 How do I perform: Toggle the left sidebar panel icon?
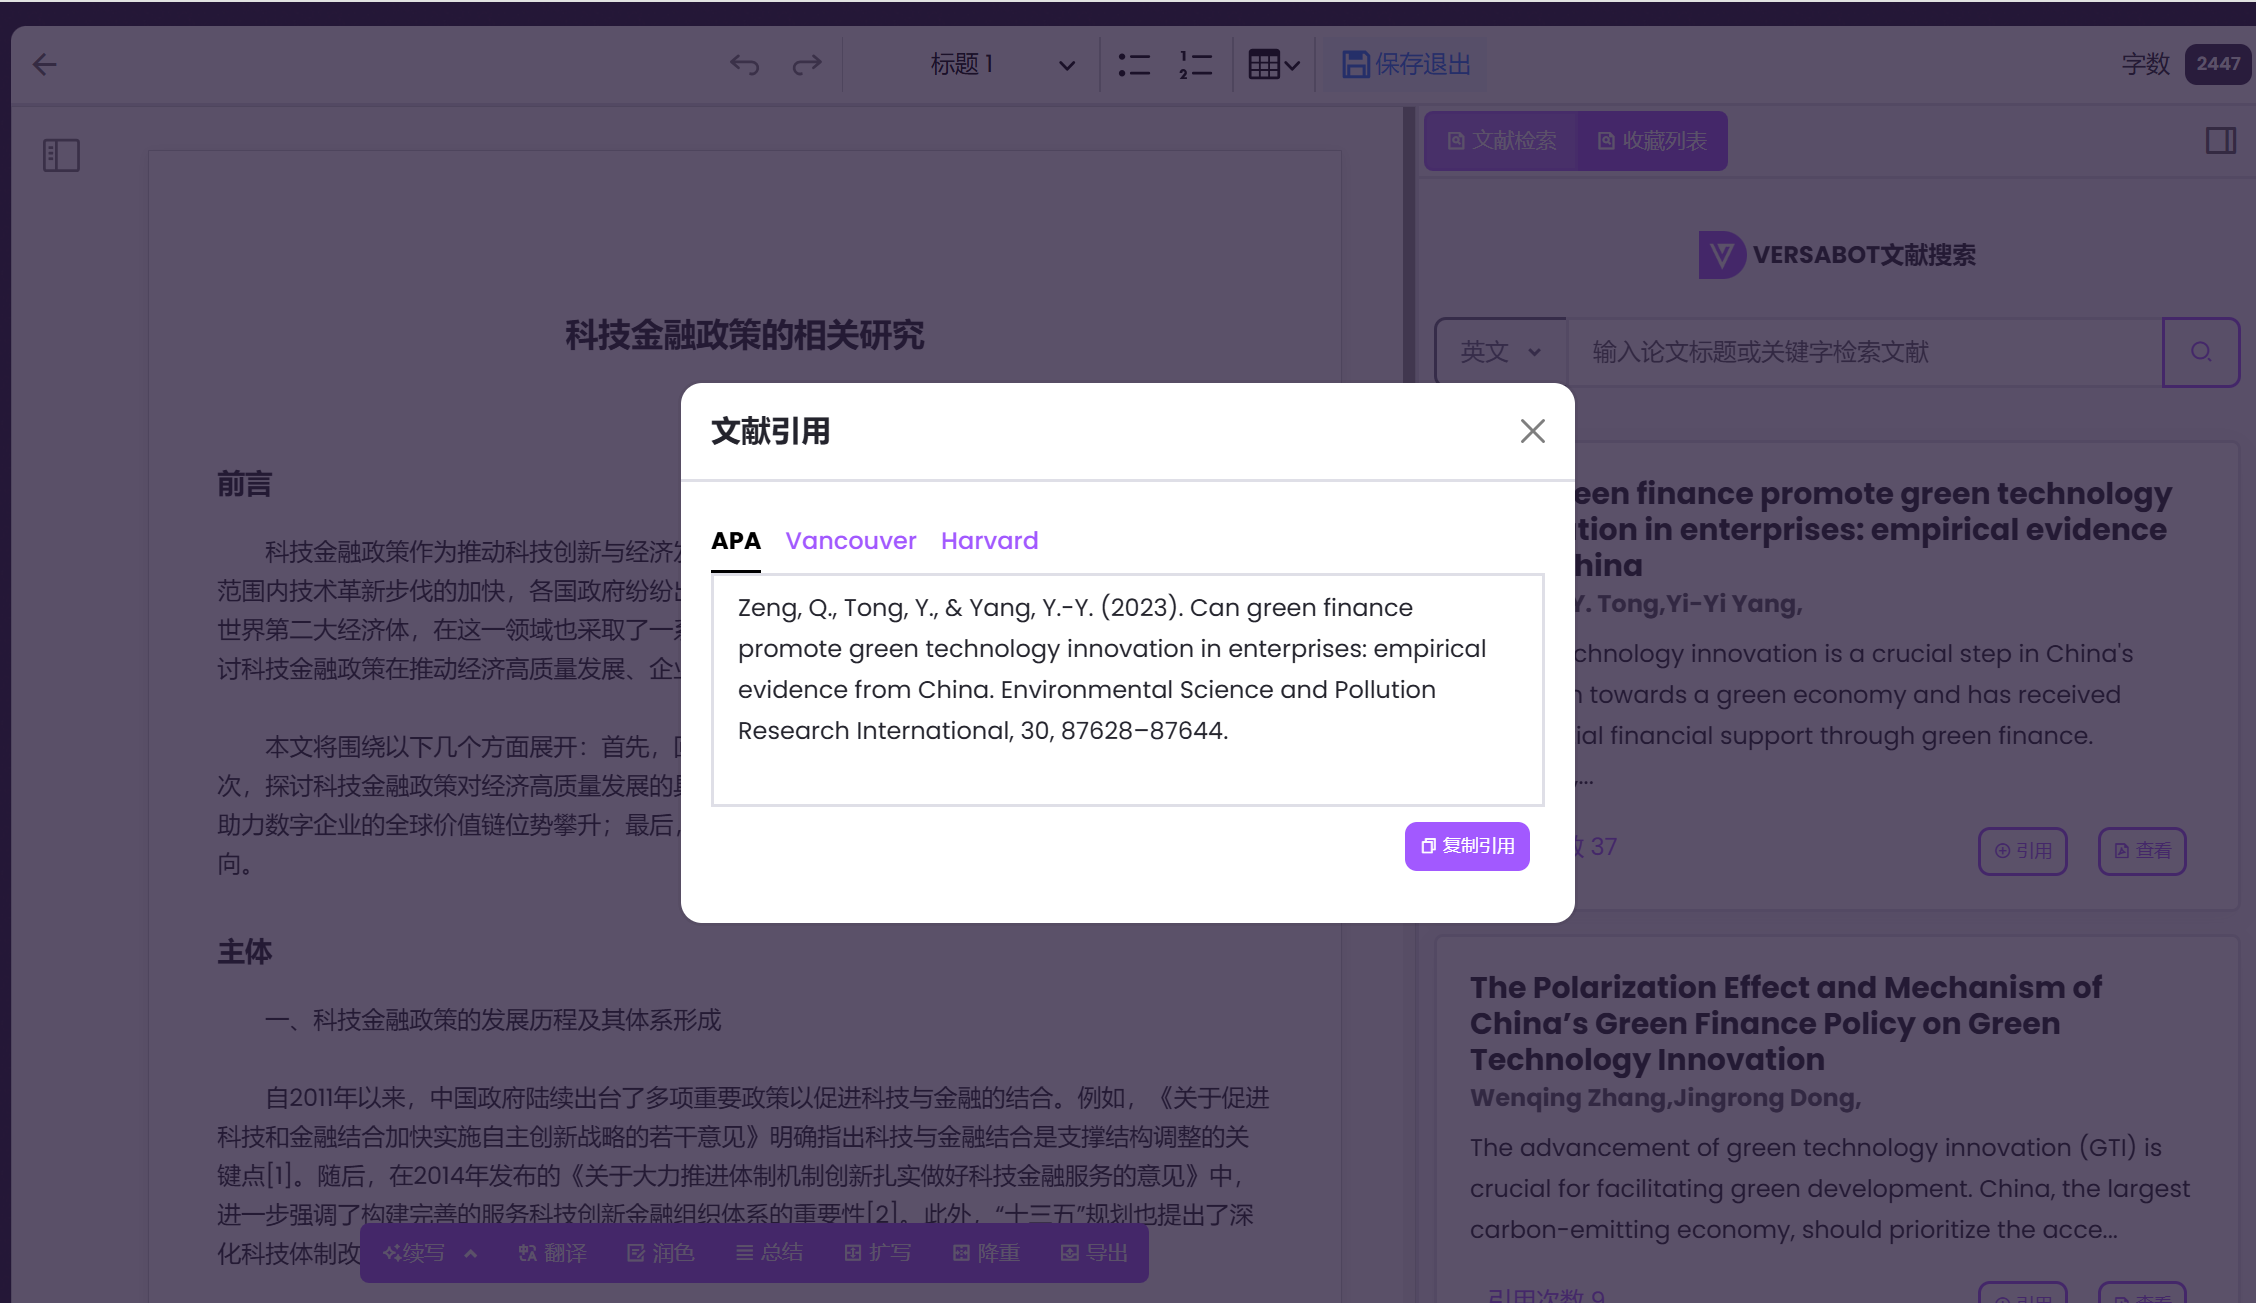[61, 155]
